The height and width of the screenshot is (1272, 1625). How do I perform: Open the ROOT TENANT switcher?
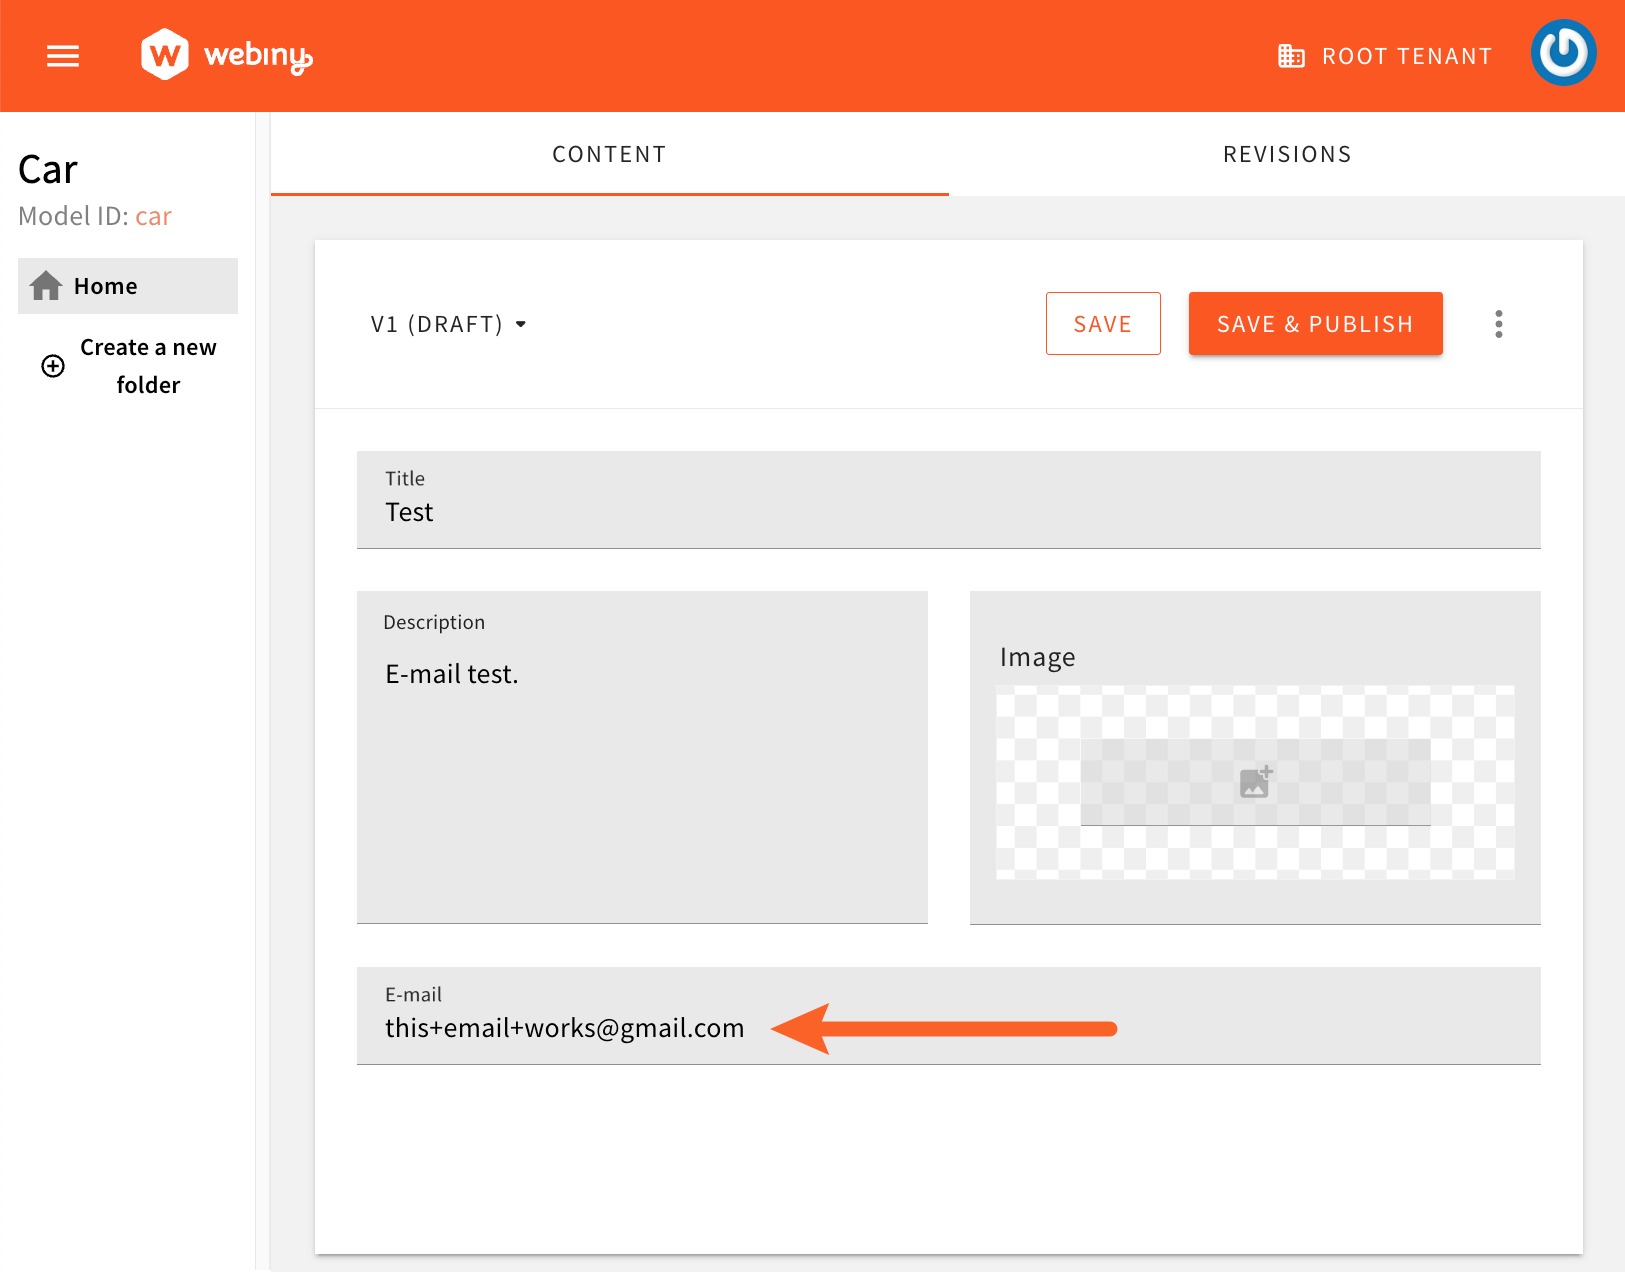pos(1384,56)
